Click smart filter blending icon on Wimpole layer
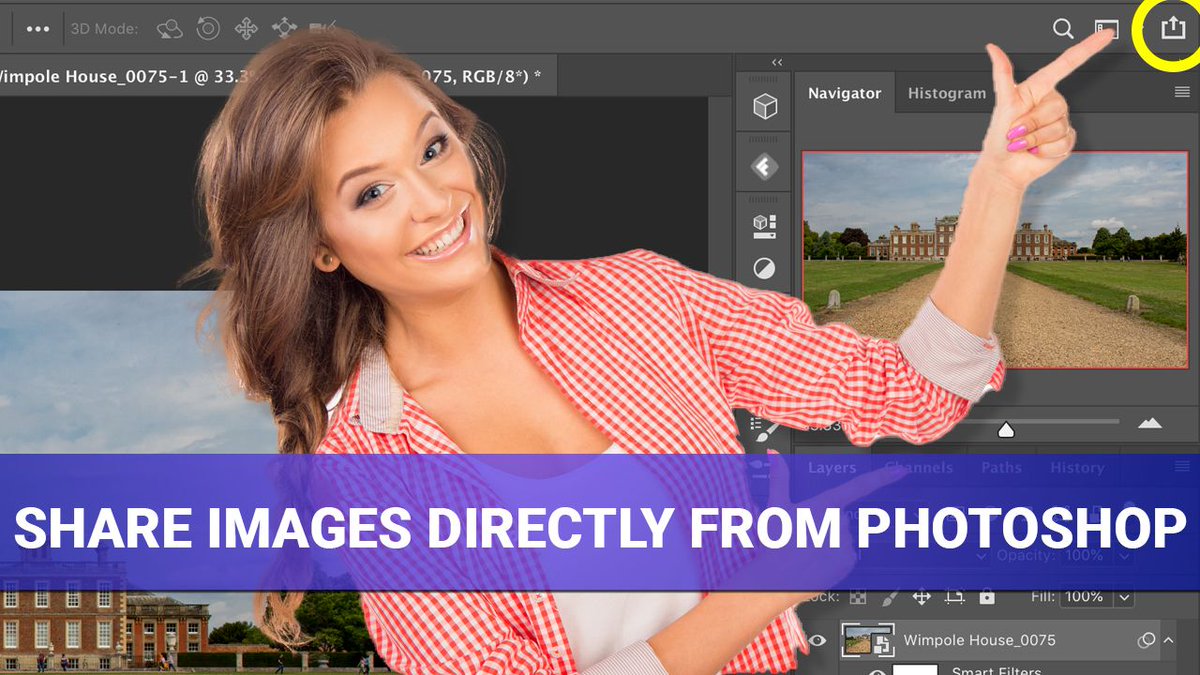This screenshot has width=1200, height=675. (1147, 640)
